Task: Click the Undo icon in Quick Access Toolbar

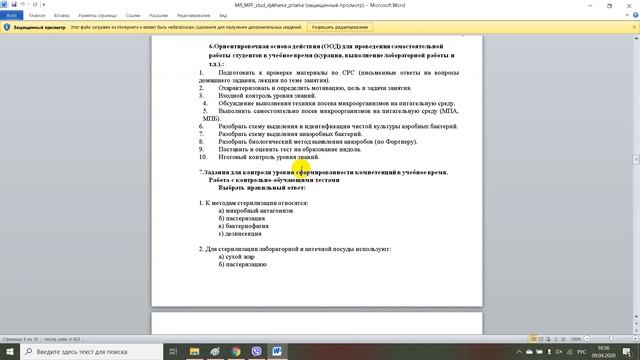Action: pos(23,4)
